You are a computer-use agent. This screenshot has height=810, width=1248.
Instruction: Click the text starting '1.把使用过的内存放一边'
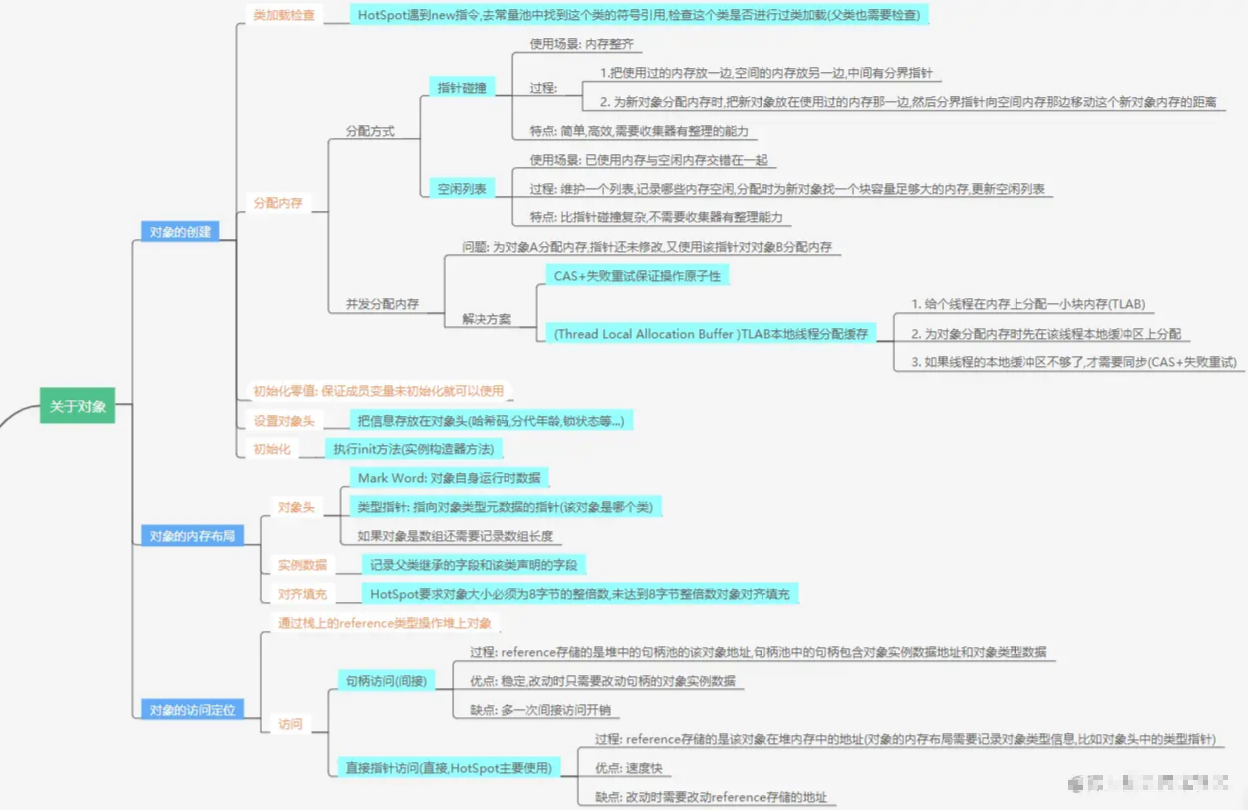tap(765, 73)
